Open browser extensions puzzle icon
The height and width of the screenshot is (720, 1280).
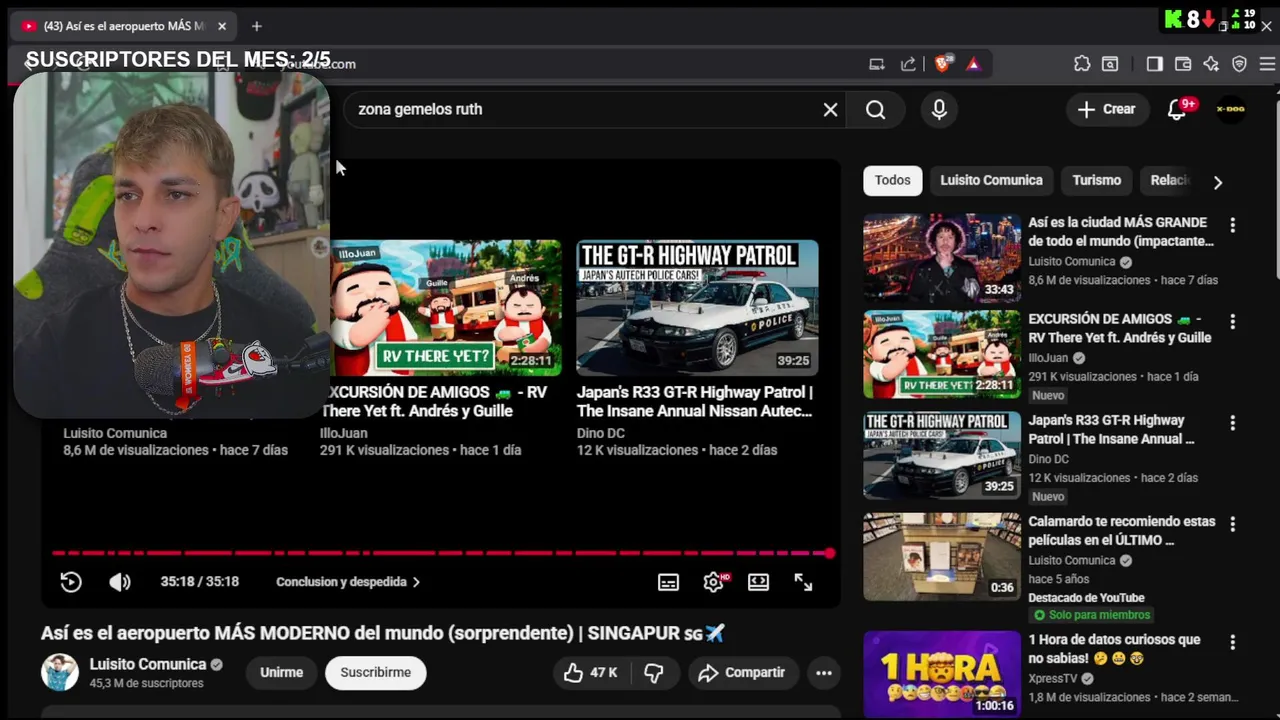[1082, 64]
